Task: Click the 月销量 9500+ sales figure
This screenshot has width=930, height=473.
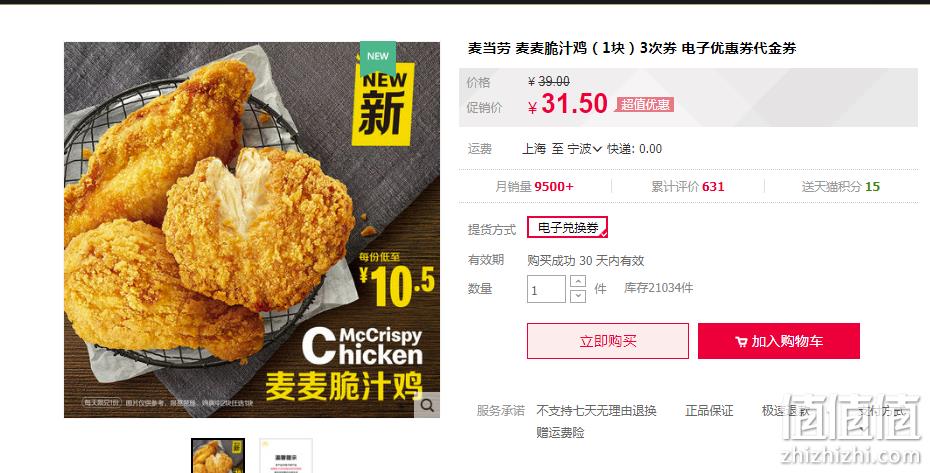Action: tap(534, 187)
